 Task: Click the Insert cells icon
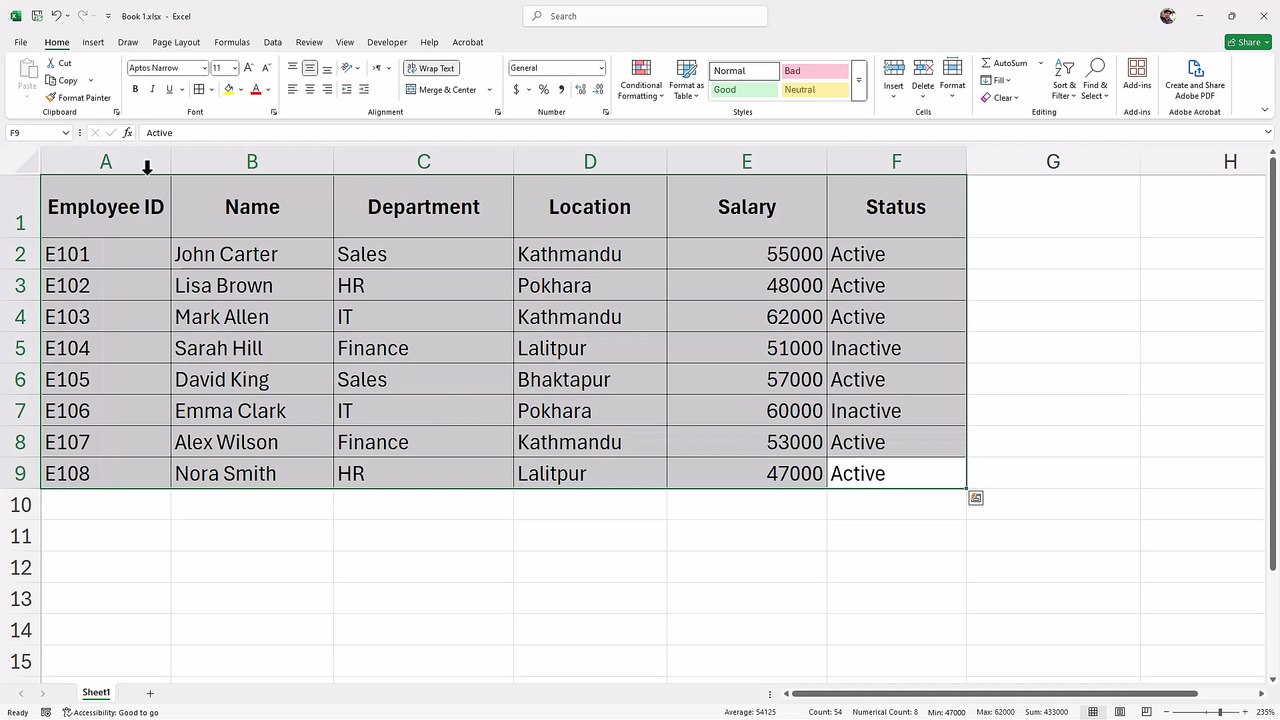point(894,68)
